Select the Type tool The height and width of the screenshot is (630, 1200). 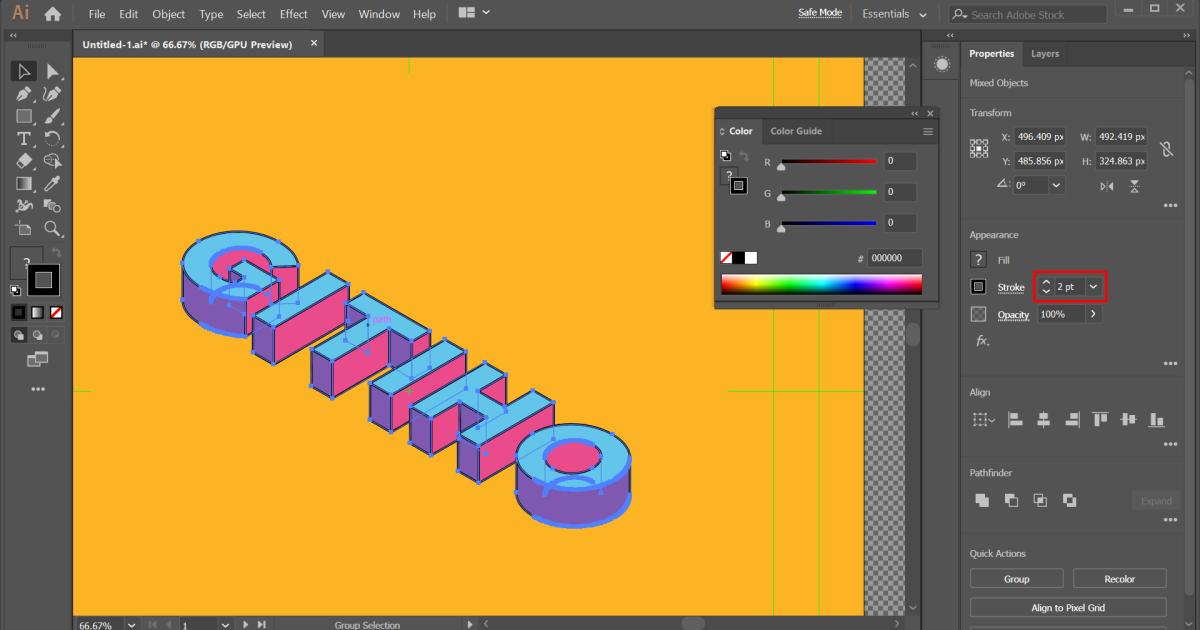(24, 139)
